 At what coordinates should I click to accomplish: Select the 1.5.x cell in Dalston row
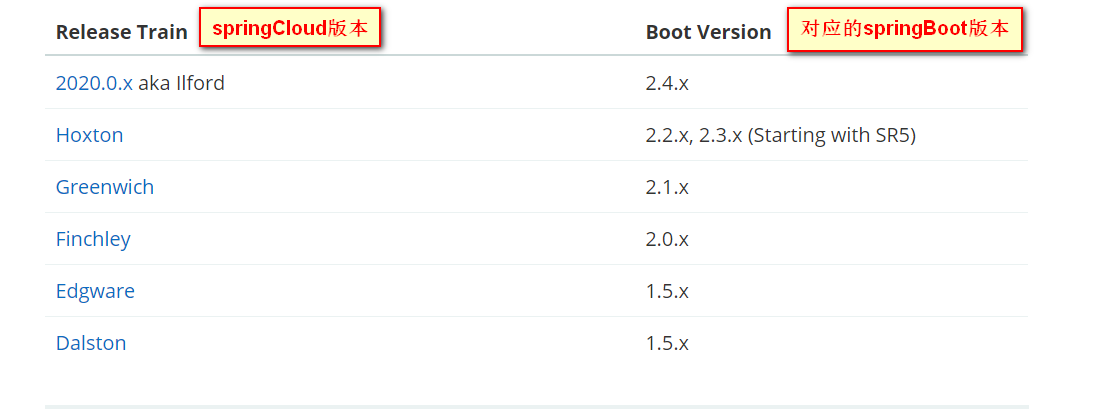(x=667, y=343)
